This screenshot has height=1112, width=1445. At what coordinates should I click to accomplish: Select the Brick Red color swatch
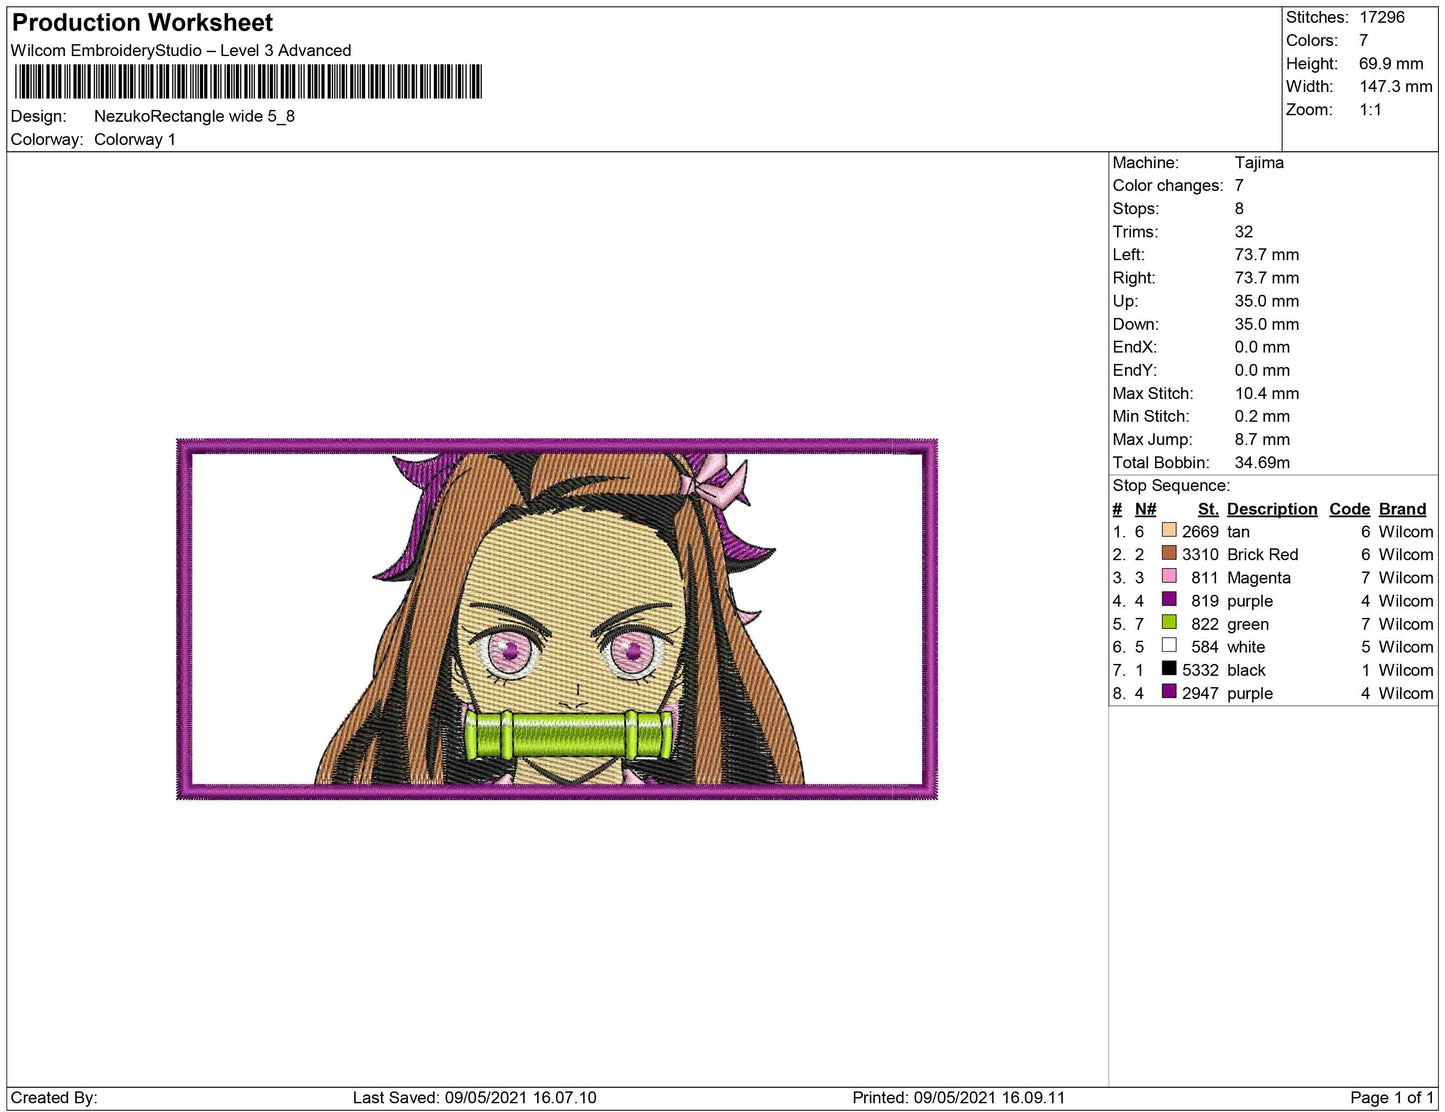[x=1169, y=553]
